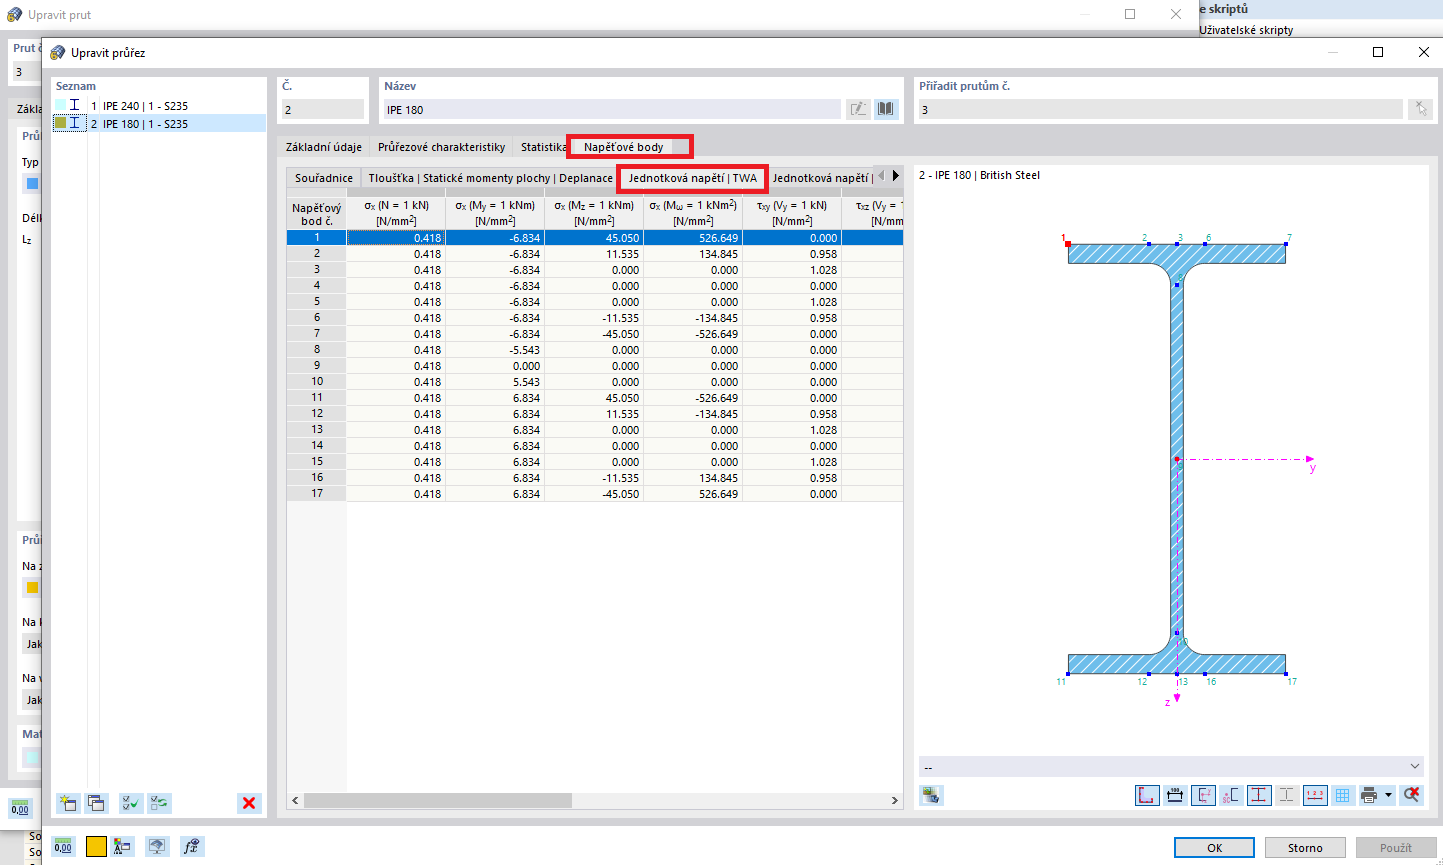Click the -5.543 cell in row 8
The height and width of the screenshot is (865, 1443).
pyautogui.click(x=495, y=350)
